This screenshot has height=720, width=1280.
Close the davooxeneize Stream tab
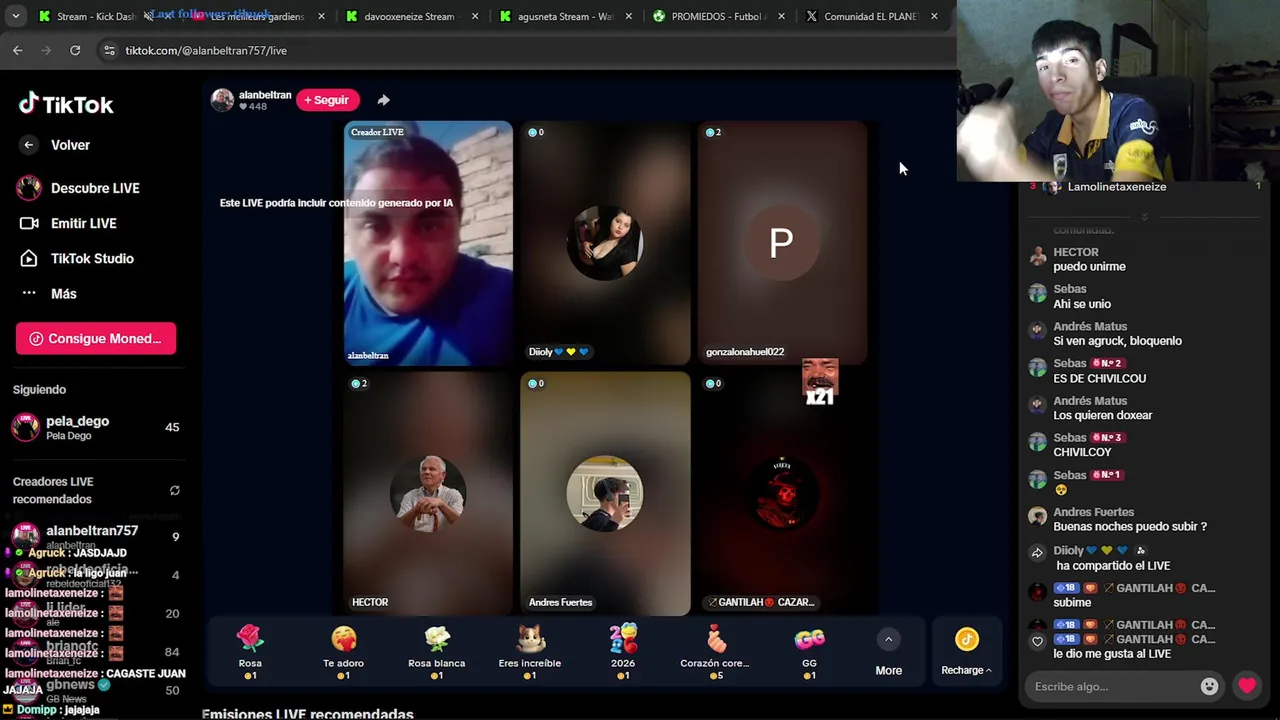pyautogui.click(x=474, y=16)
